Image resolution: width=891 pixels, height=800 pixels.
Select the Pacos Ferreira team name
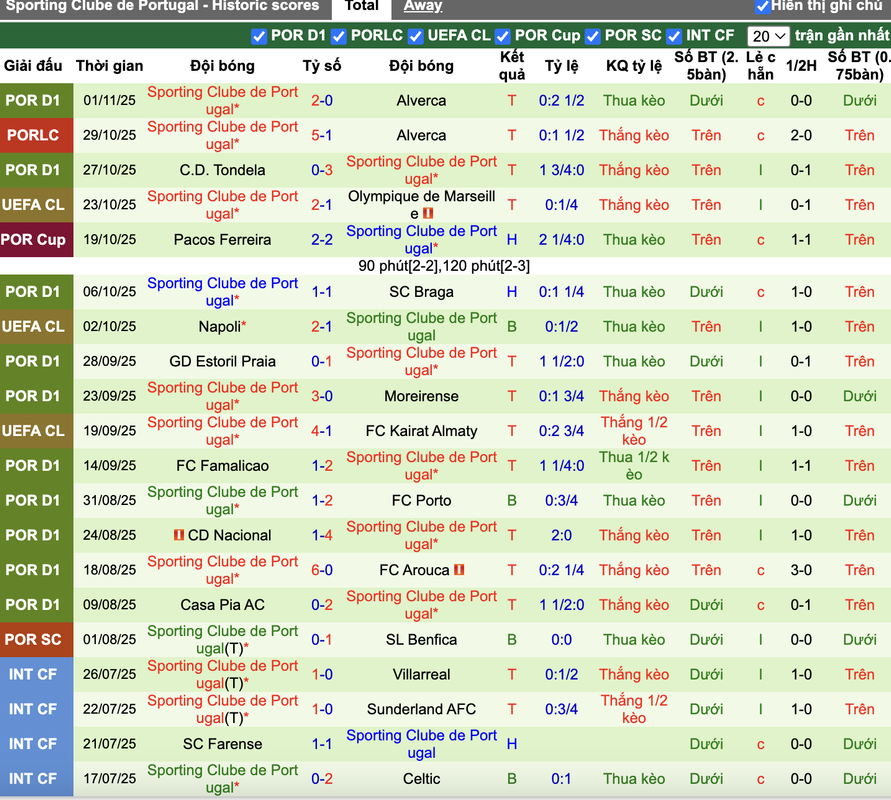click(x=223, y=240)
